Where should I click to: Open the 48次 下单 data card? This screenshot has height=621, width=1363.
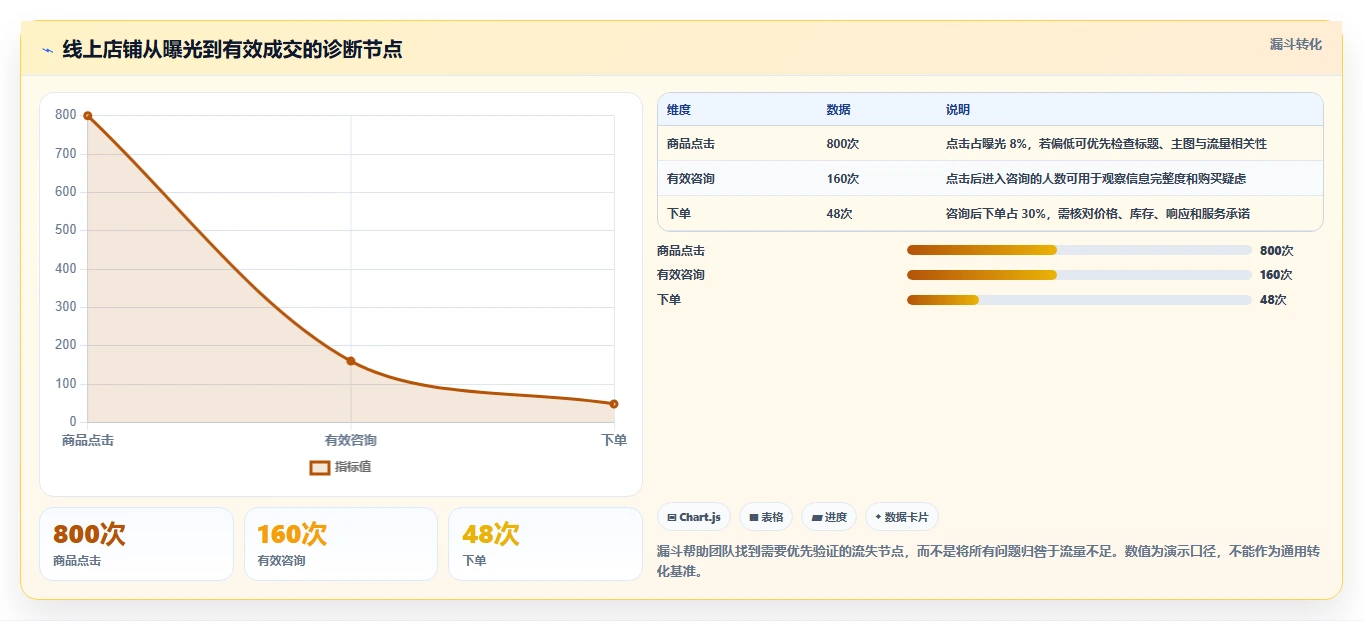[545, 544]
